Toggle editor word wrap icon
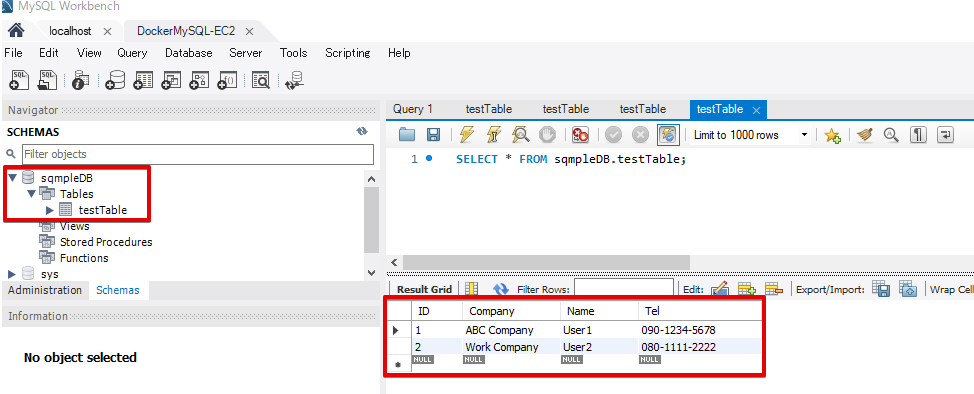The image size is (974, 394). (945, 134)
